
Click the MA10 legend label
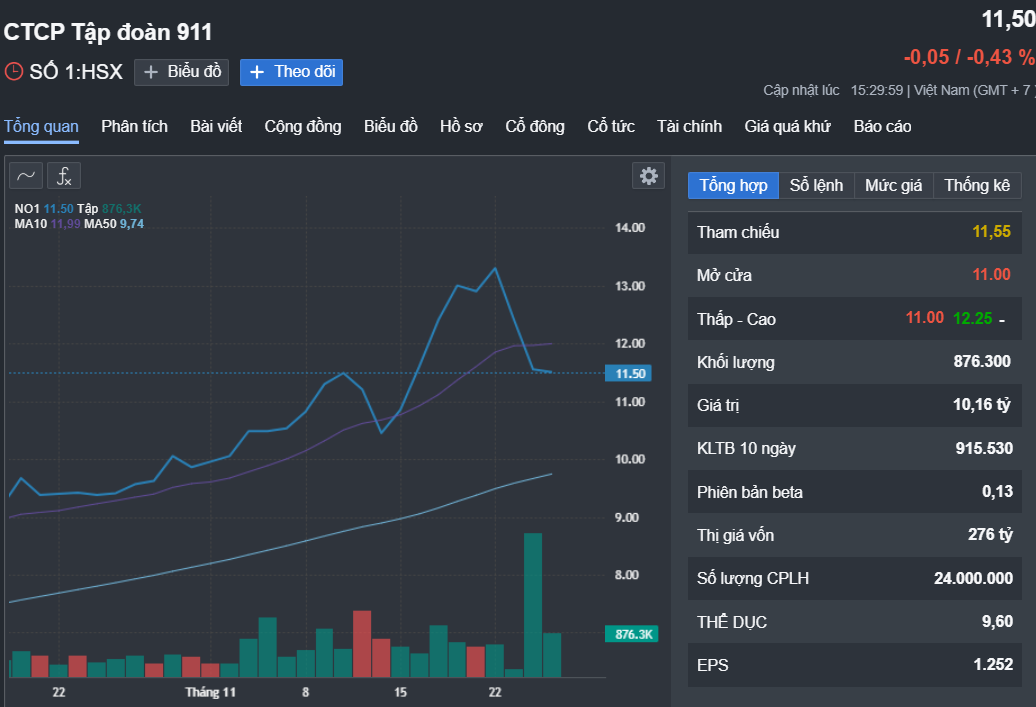click(x=30, y=224)
